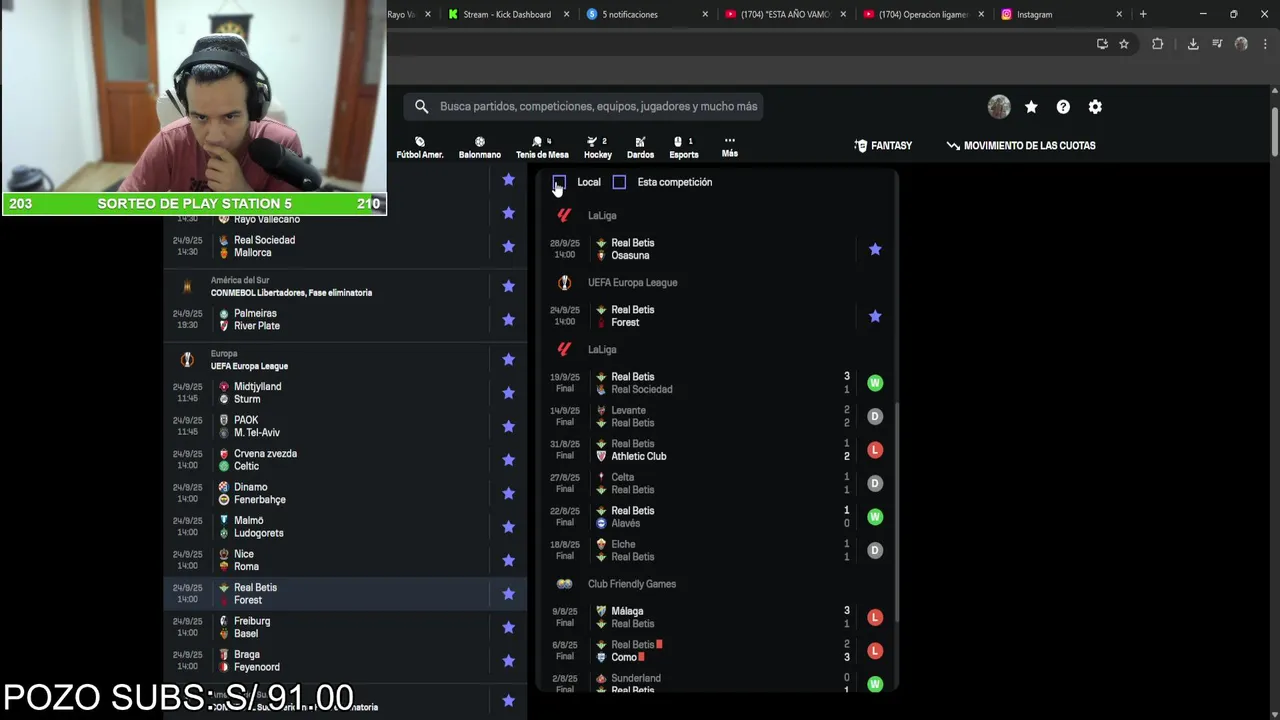Open site settings gear icon
Screen dimensions: 1280x720
[x=1095, y=107]
